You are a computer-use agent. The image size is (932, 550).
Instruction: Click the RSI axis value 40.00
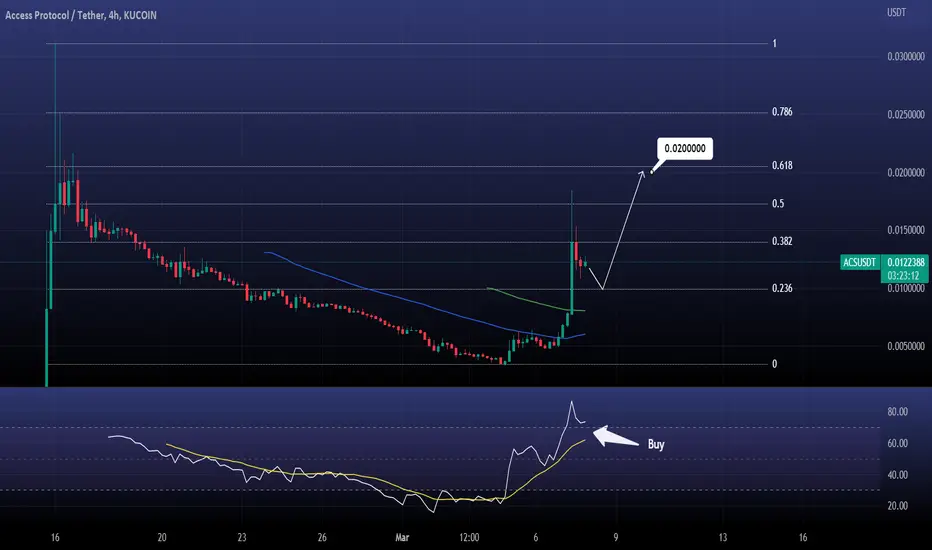(898, 474)
